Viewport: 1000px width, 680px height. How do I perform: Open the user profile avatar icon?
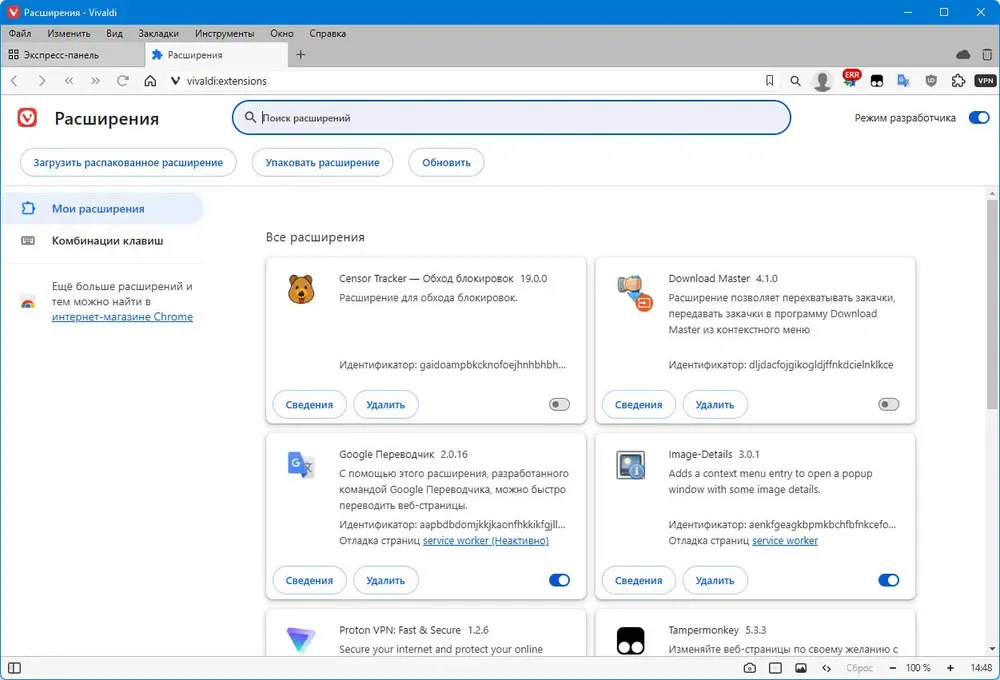(822, 81)
